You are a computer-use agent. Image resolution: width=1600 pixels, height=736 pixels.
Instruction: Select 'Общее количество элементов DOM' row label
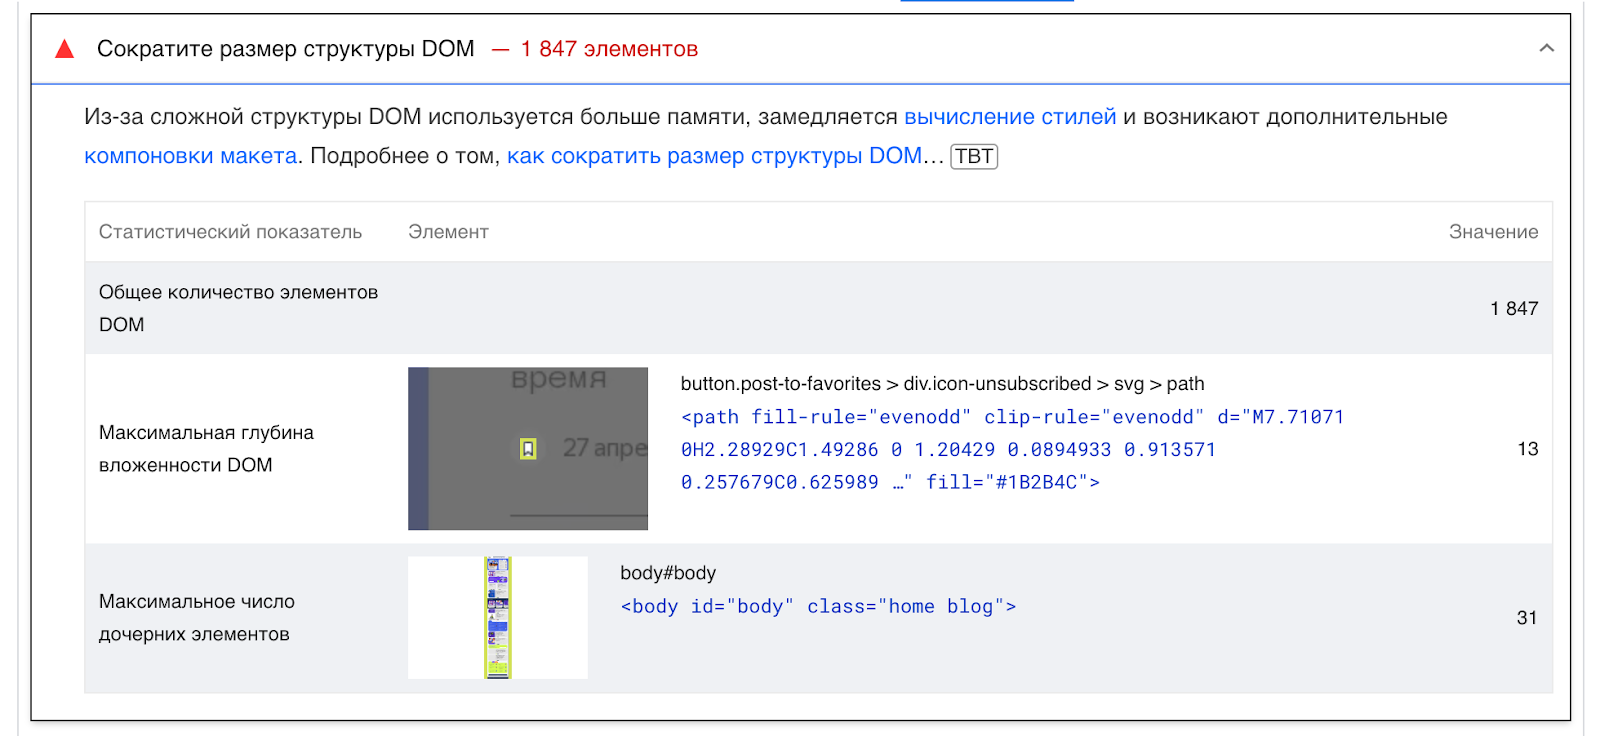coord(238,308)
